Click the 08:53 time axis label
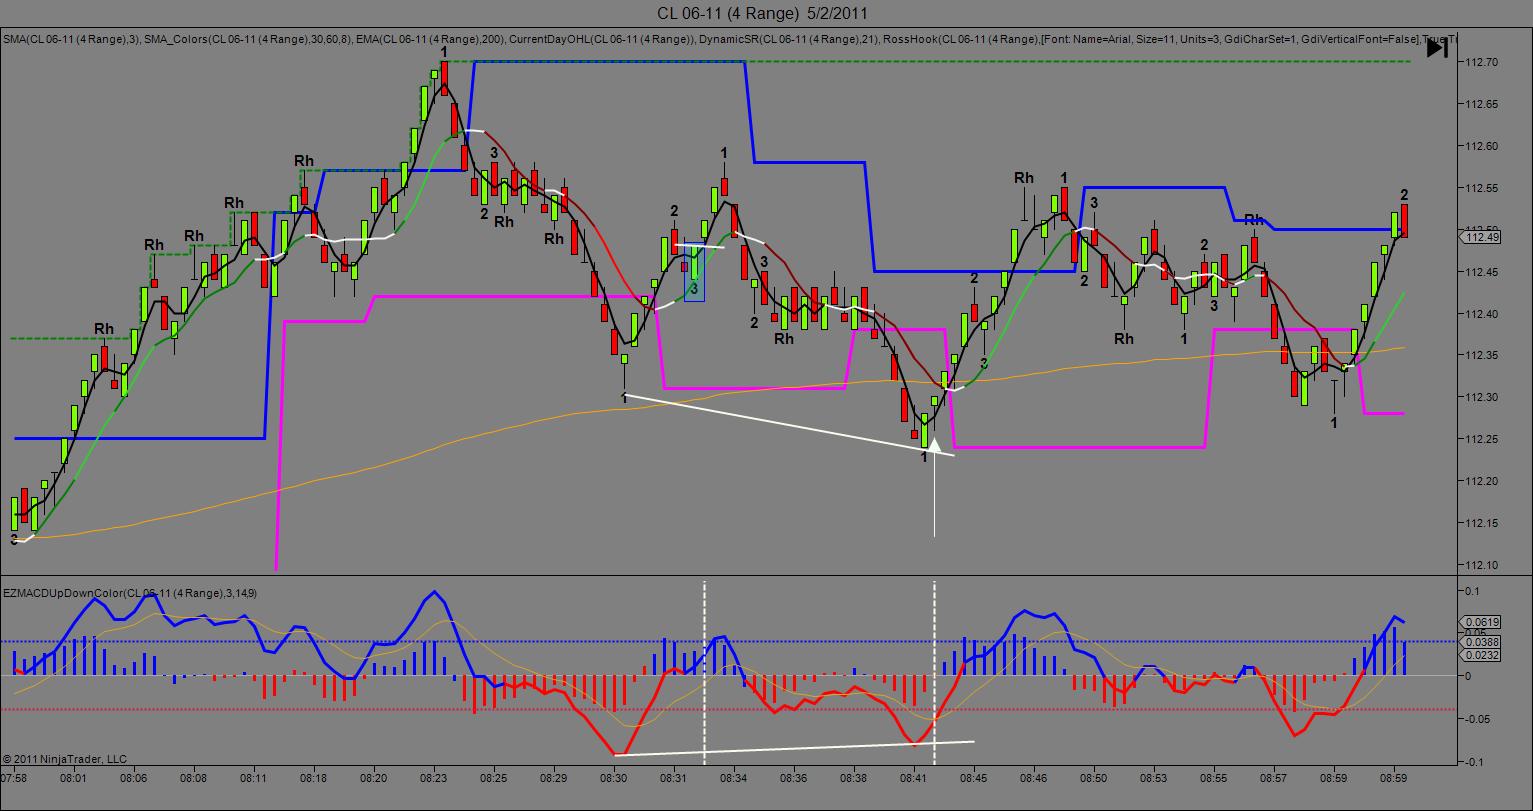The image size is (1533, 811). (1154, 777)
